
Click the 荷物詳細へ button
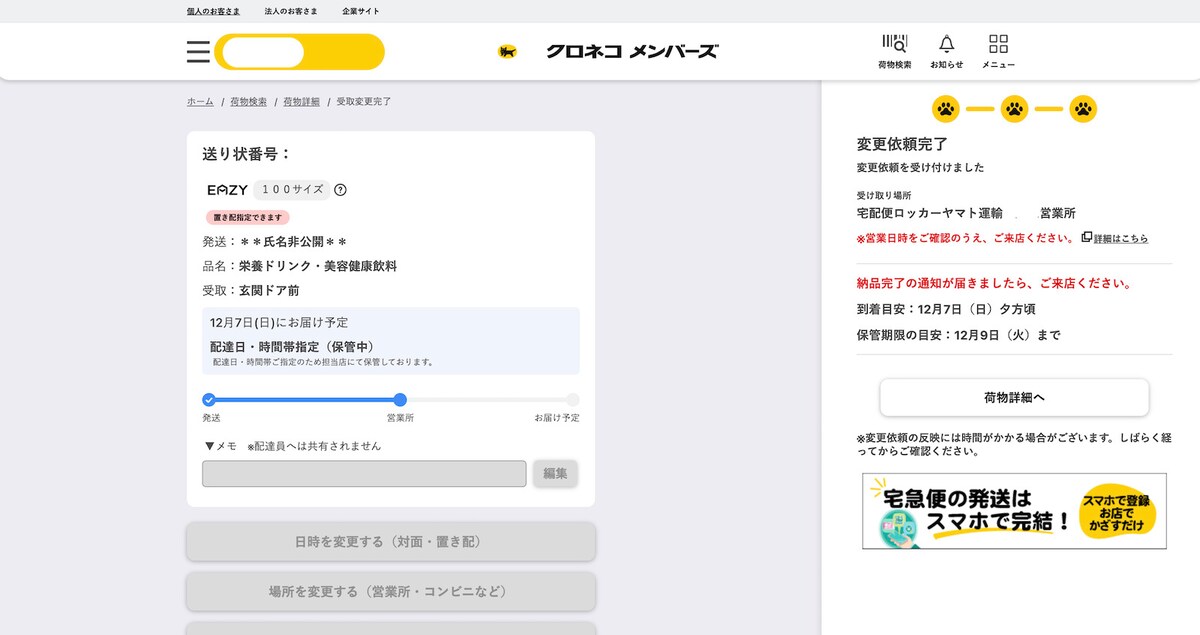1014,397
